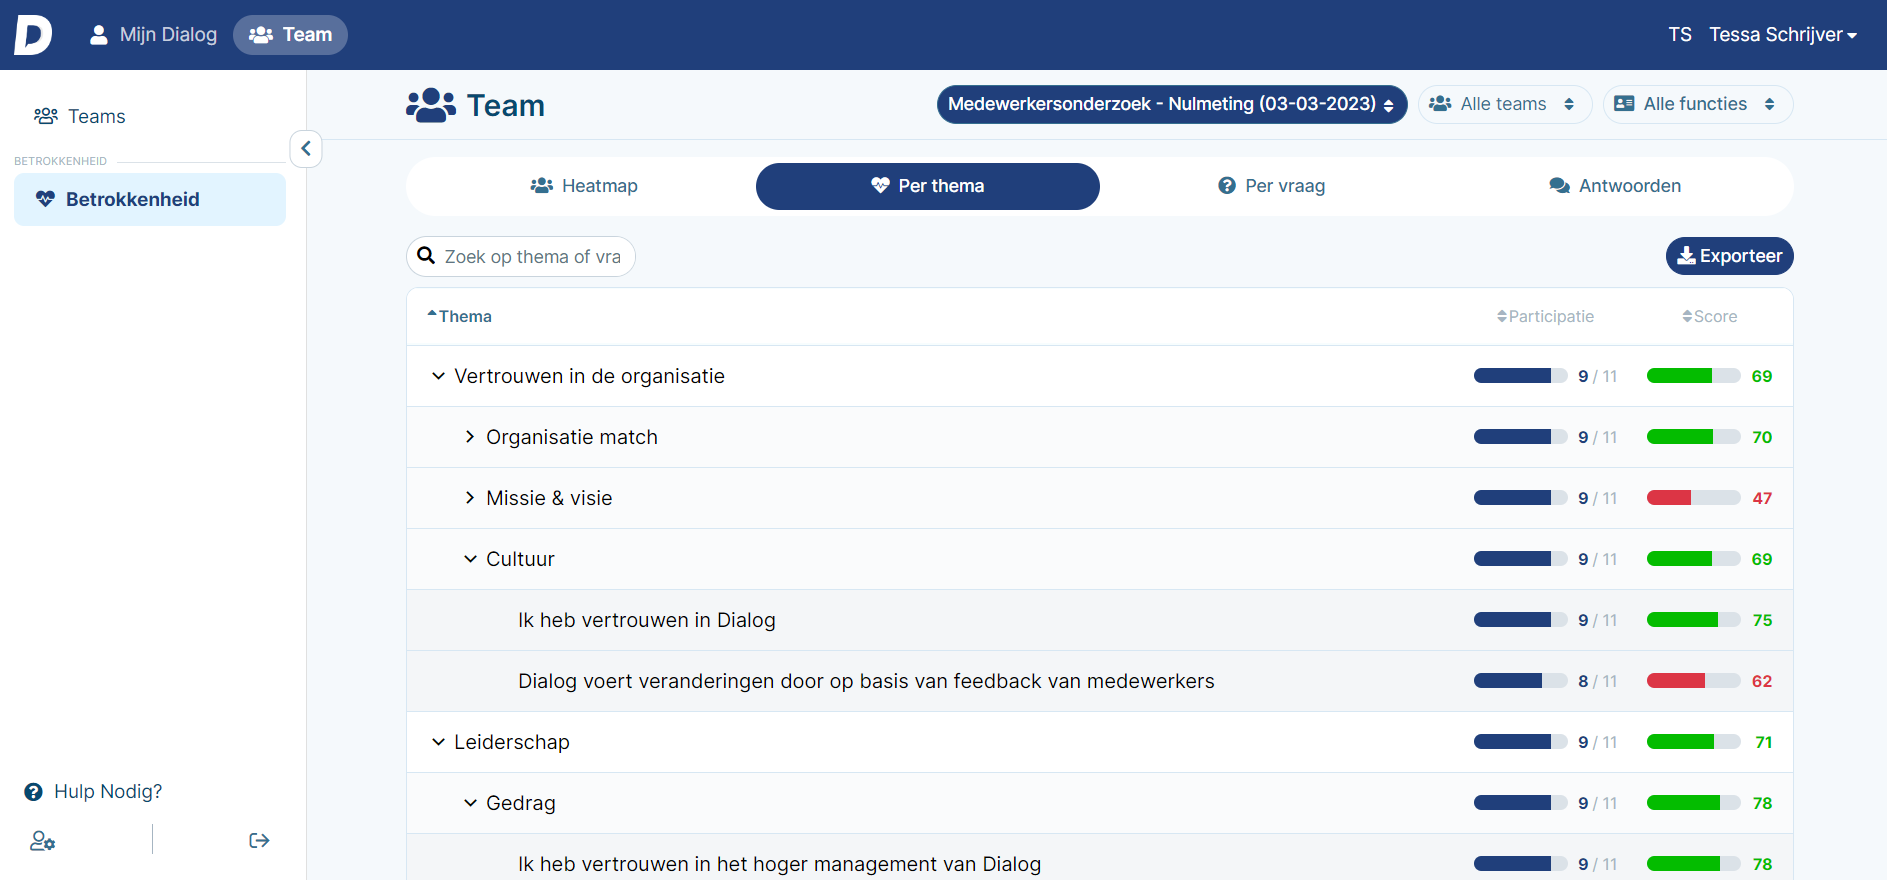
Task: Open the Hulp Nodig? help link
Action: click(93, 792)
